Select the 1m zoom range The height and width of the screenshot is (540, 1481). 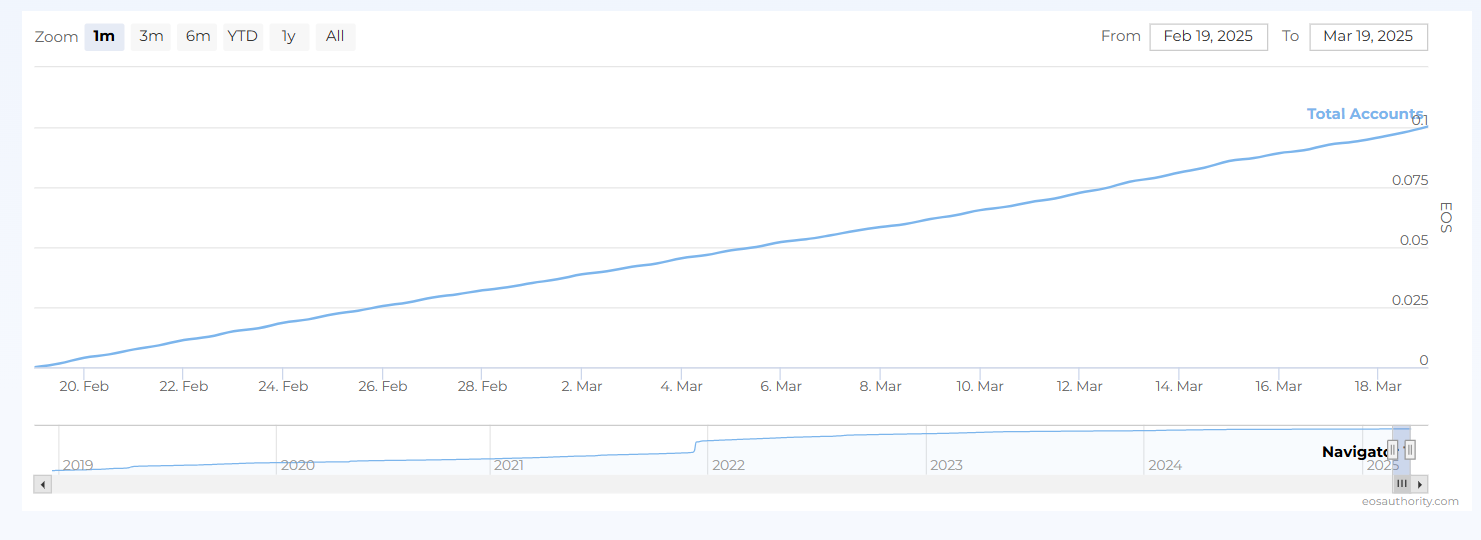104,37
